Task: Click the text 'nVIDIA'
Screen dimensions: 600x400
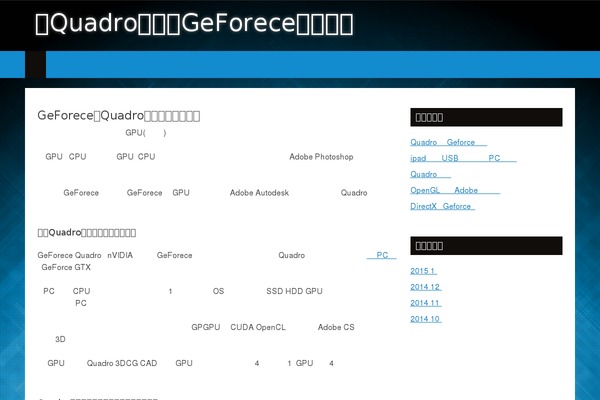Action: tap(120, 255)
